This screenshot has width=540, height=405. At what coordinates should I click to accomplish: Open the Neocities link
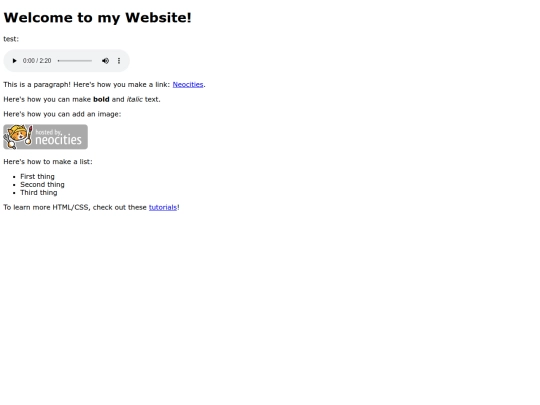pyautogui.click(x=188, y=84)
